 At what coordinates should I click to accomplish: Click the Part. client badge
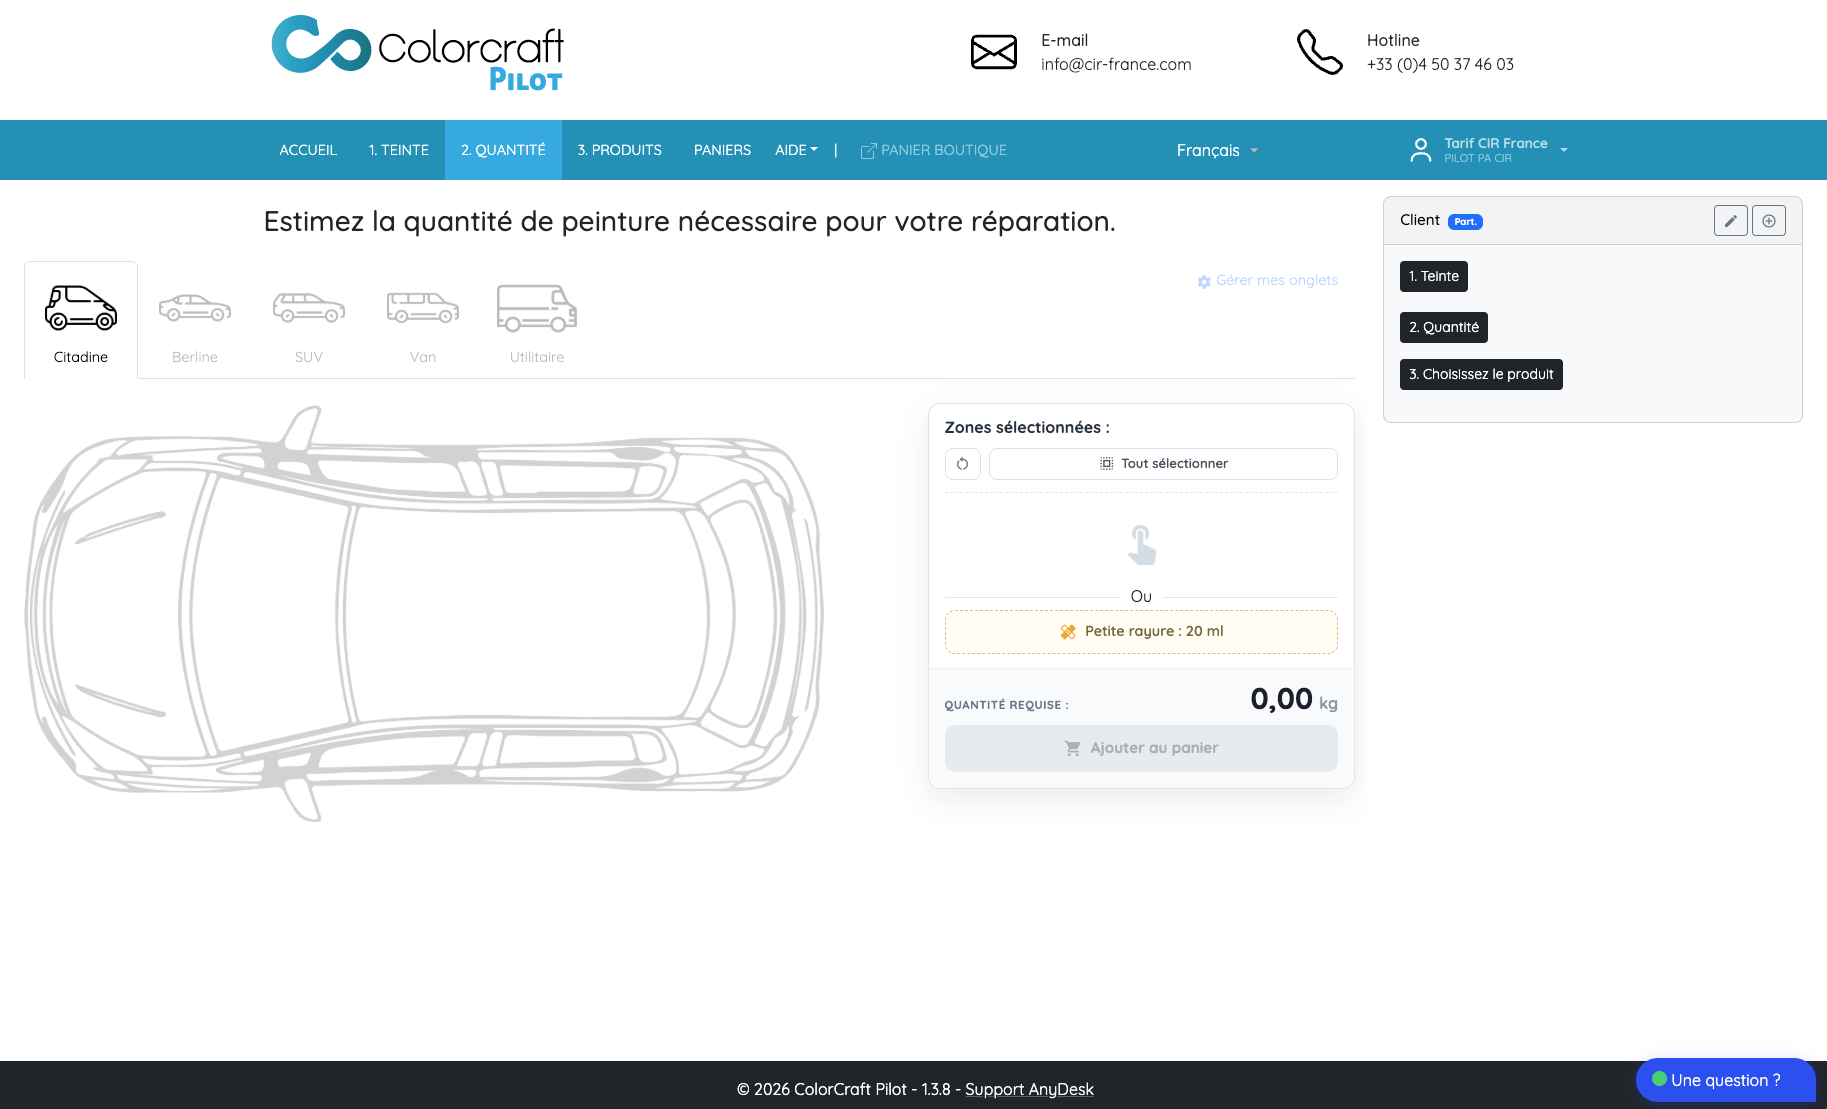click(x=1465, y=222)
